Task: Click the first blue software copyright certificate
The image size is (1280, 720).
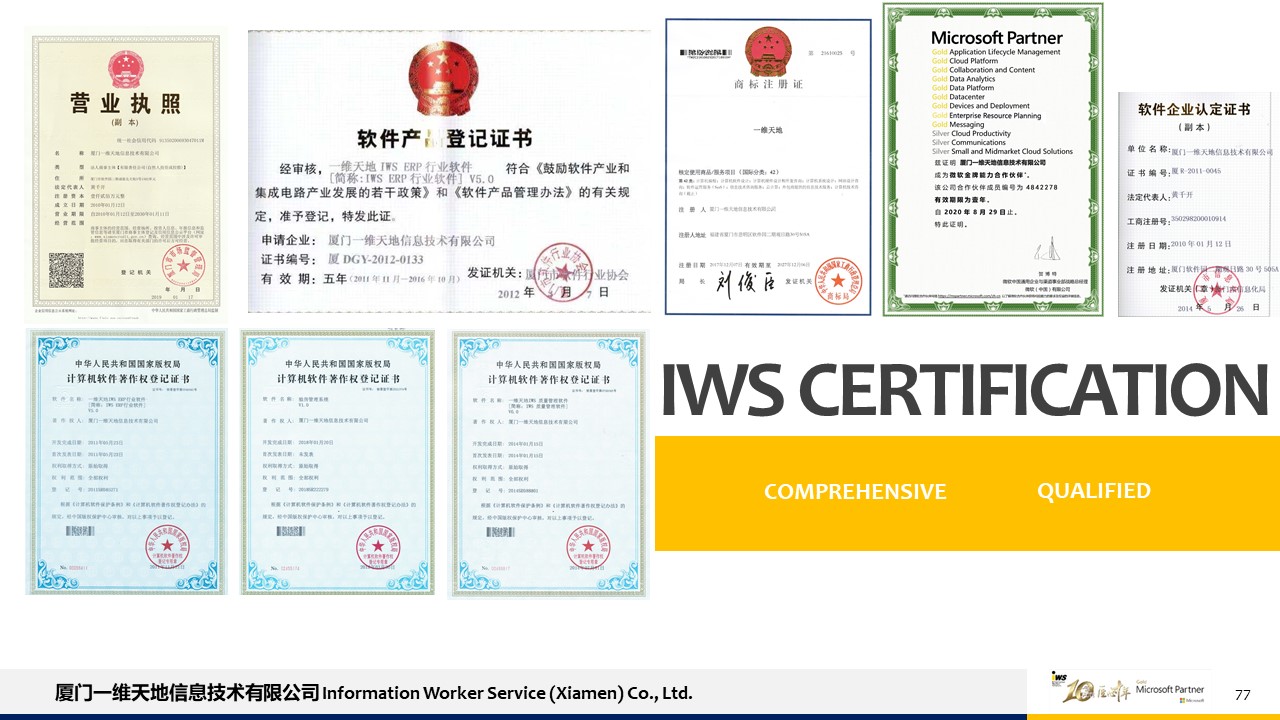Action: 126,462
